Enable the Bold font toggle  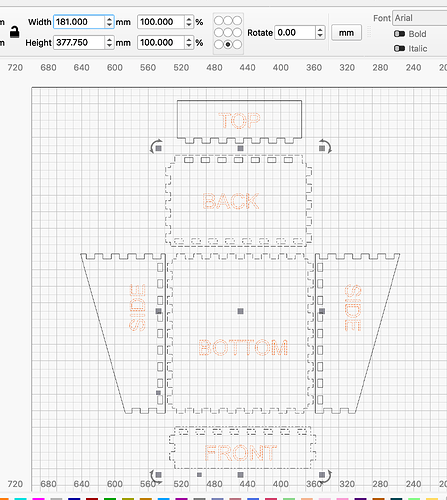[x=399, y=34]
